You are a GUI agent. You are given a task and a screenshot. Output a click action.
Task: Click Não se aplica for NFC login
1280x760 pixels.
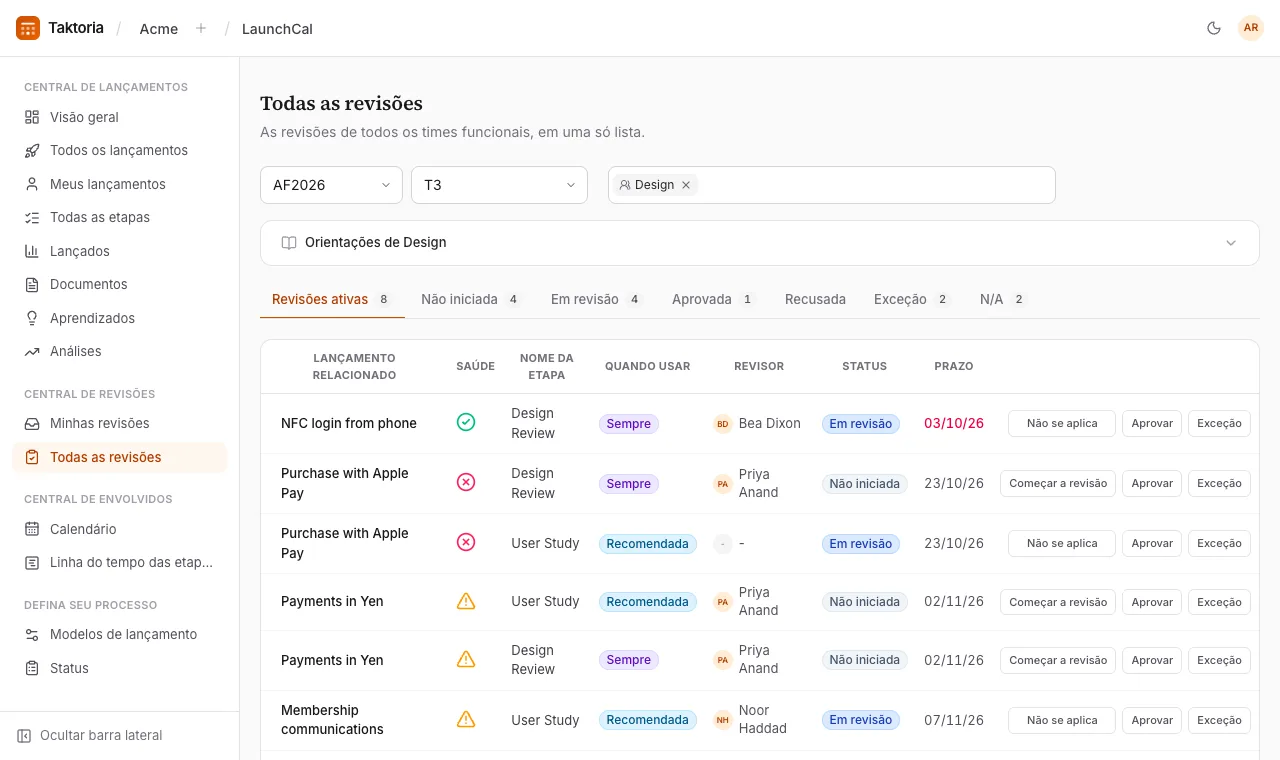click(x=1062, y=423)
